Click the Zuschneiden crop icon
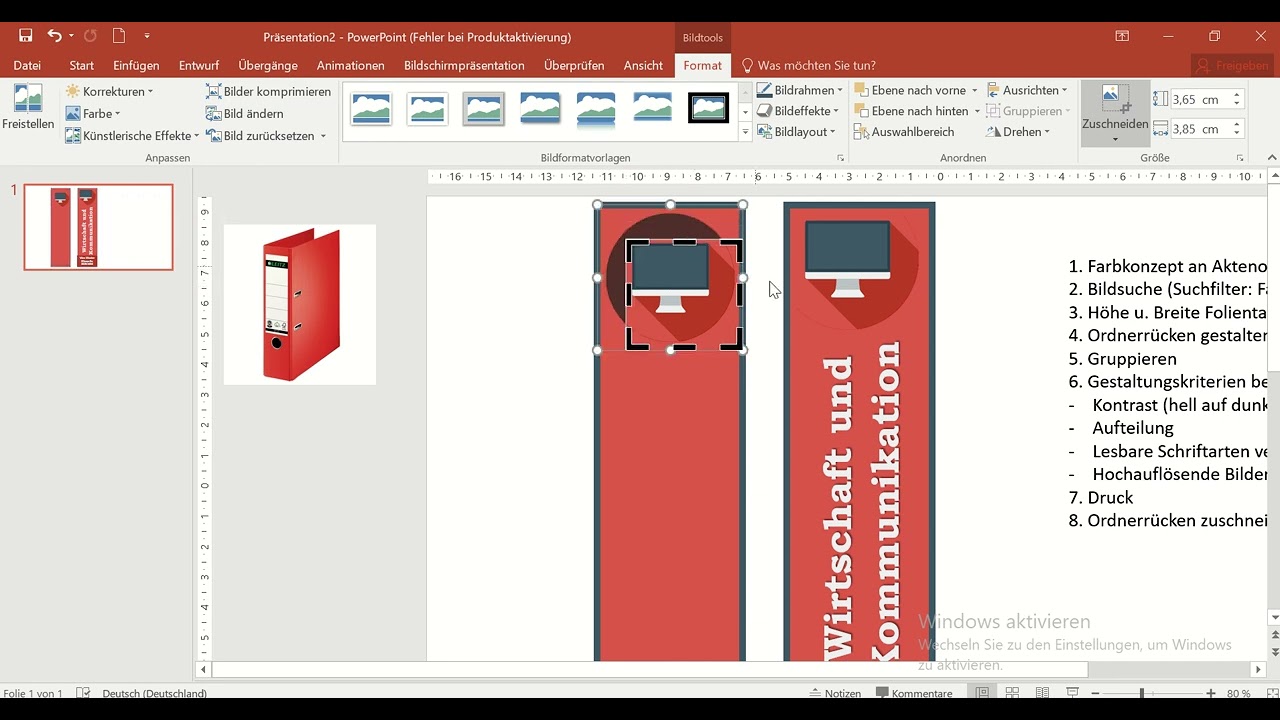Viewport: 1280px width, 720px height. tap(1115, 100)
